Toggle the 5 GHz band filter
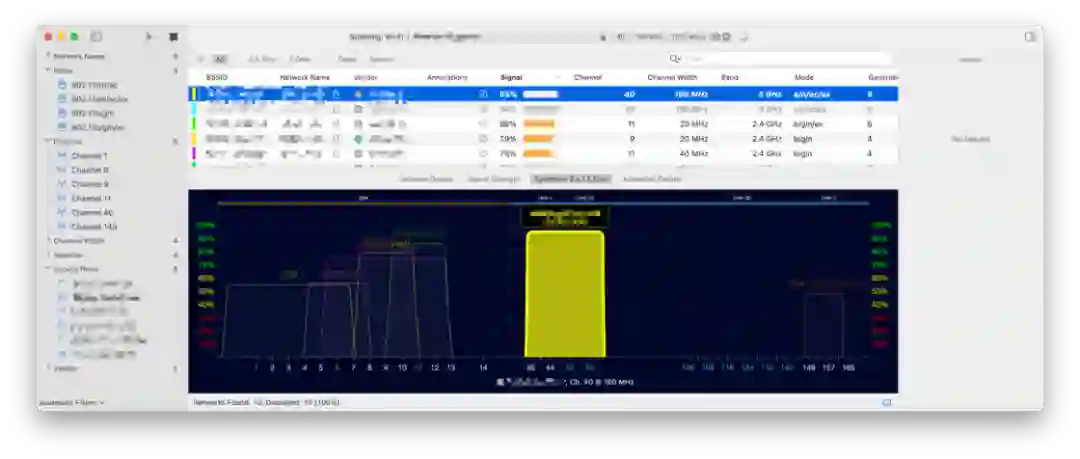 click(300, 59)
